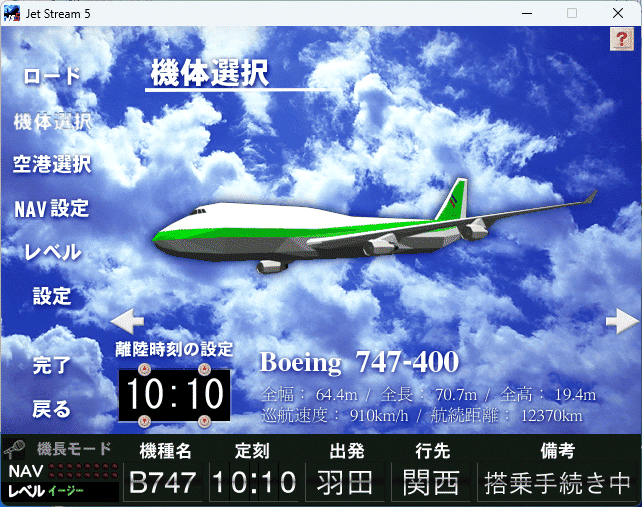Open NAV設定 menu item

click(x=52, y=208)
